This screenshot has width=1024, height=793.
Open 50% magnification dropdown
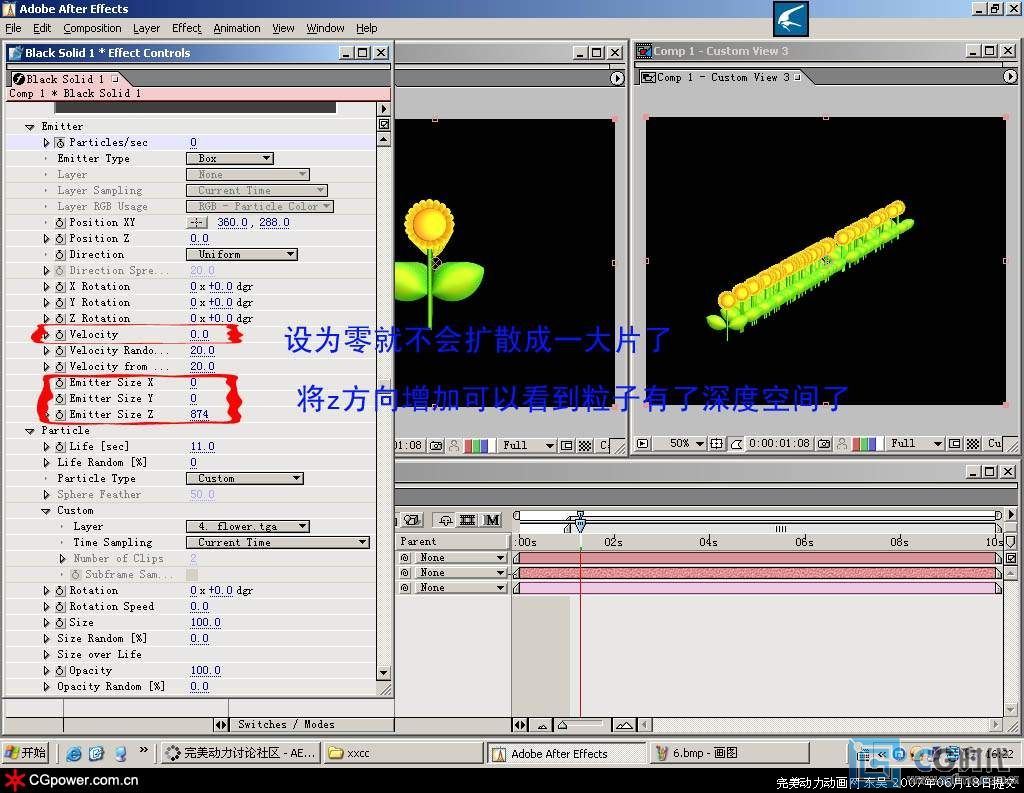(x=680, y=444)
